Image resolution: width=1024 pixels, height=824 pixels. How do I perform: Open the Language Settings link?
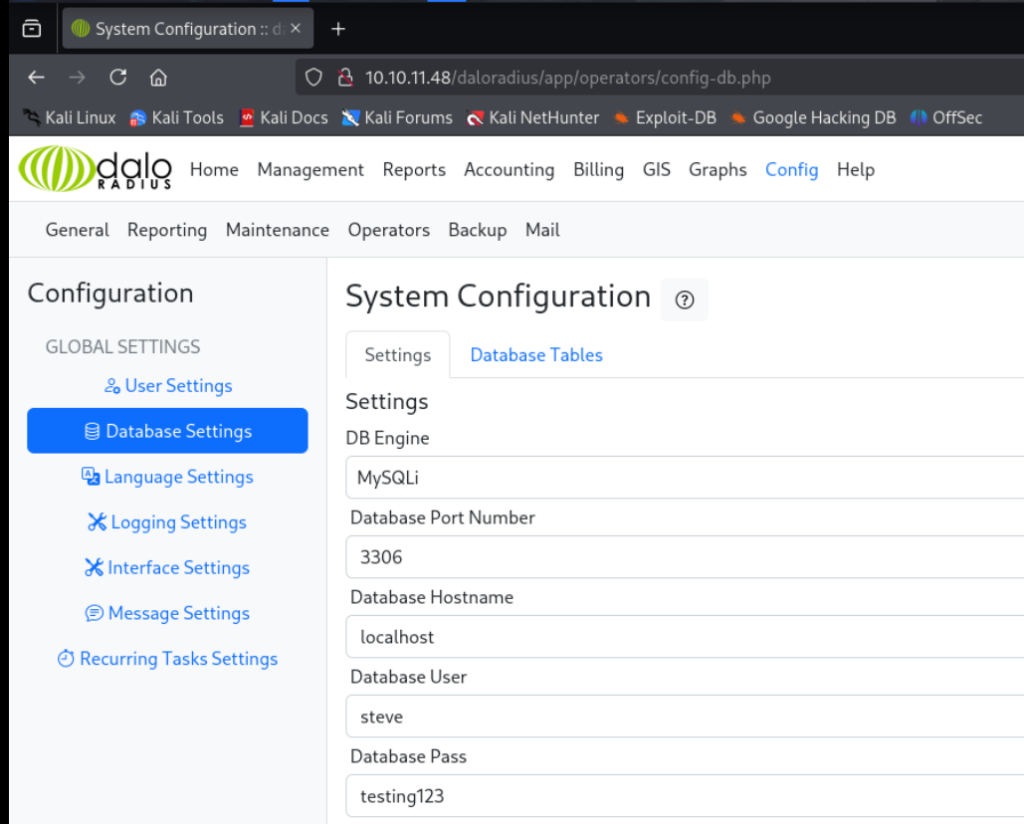click(167, 477)
